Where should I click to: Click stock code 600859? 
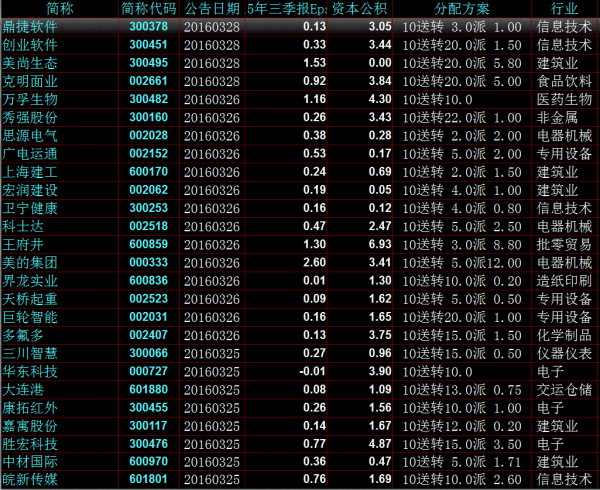[x=148, y=244]
